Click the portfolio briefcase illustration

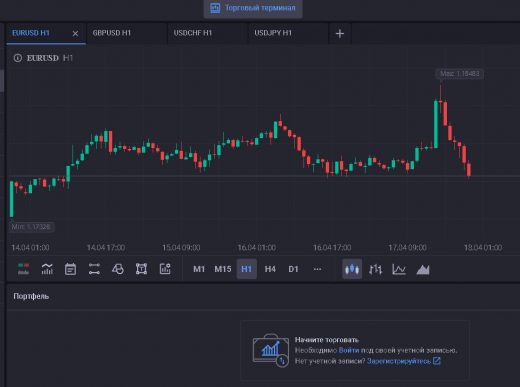pyautogui.click(x=271, y=350)
